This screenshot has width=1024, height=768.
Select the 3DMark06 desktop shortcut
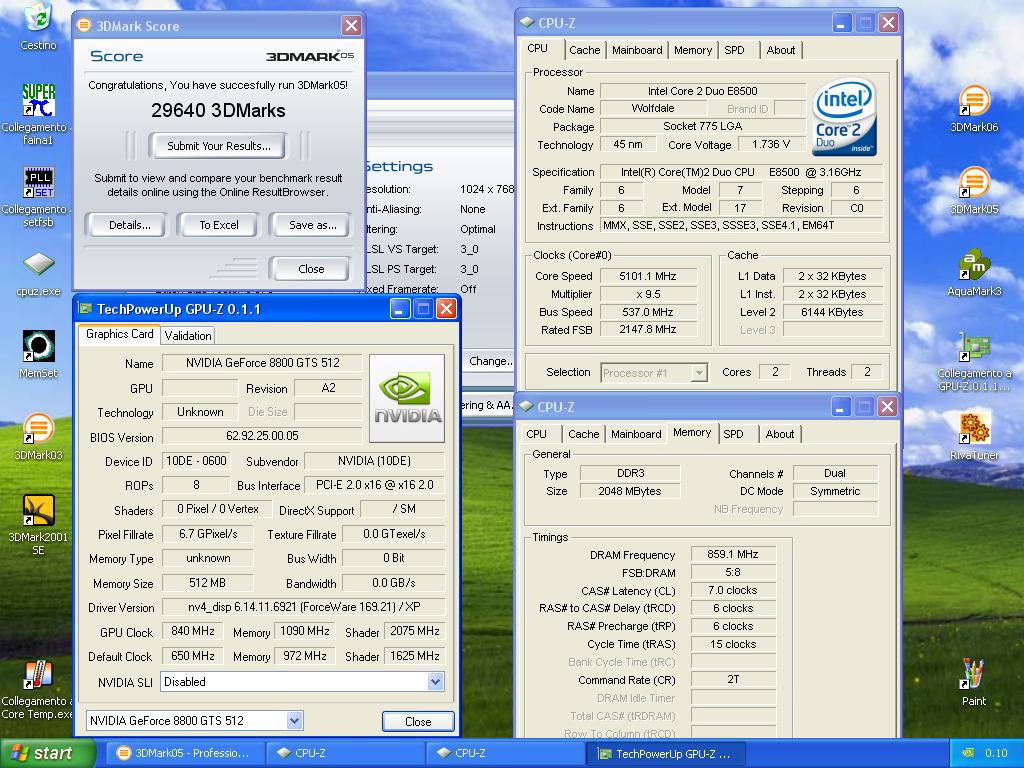click(x=974, y=108)
